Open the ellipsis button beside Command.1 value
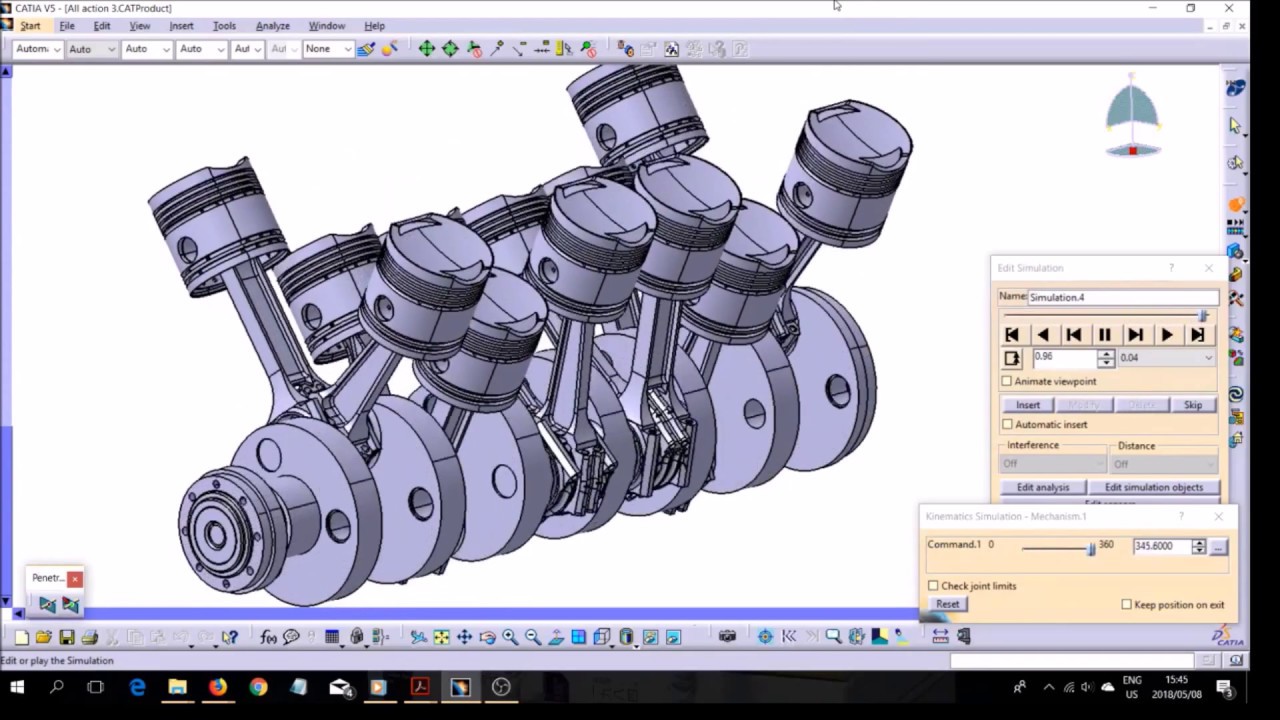 tap(1218, 547)
